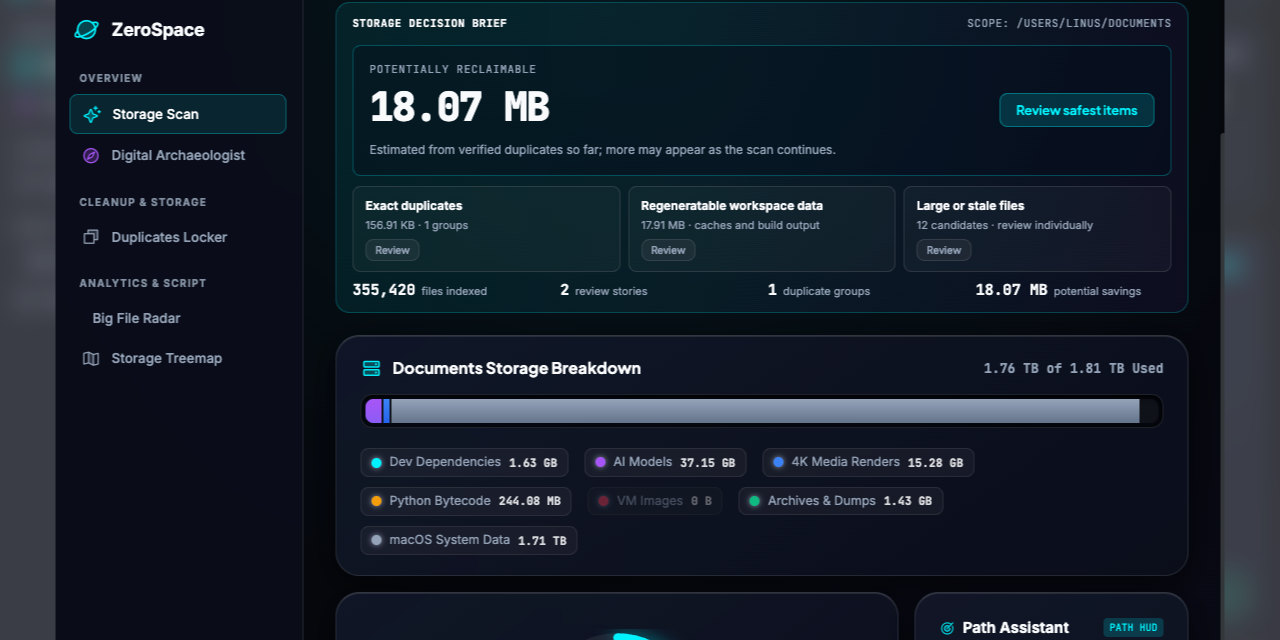Click the gray segment of storage bar
1280x640 pixels.
click(765, 411)
